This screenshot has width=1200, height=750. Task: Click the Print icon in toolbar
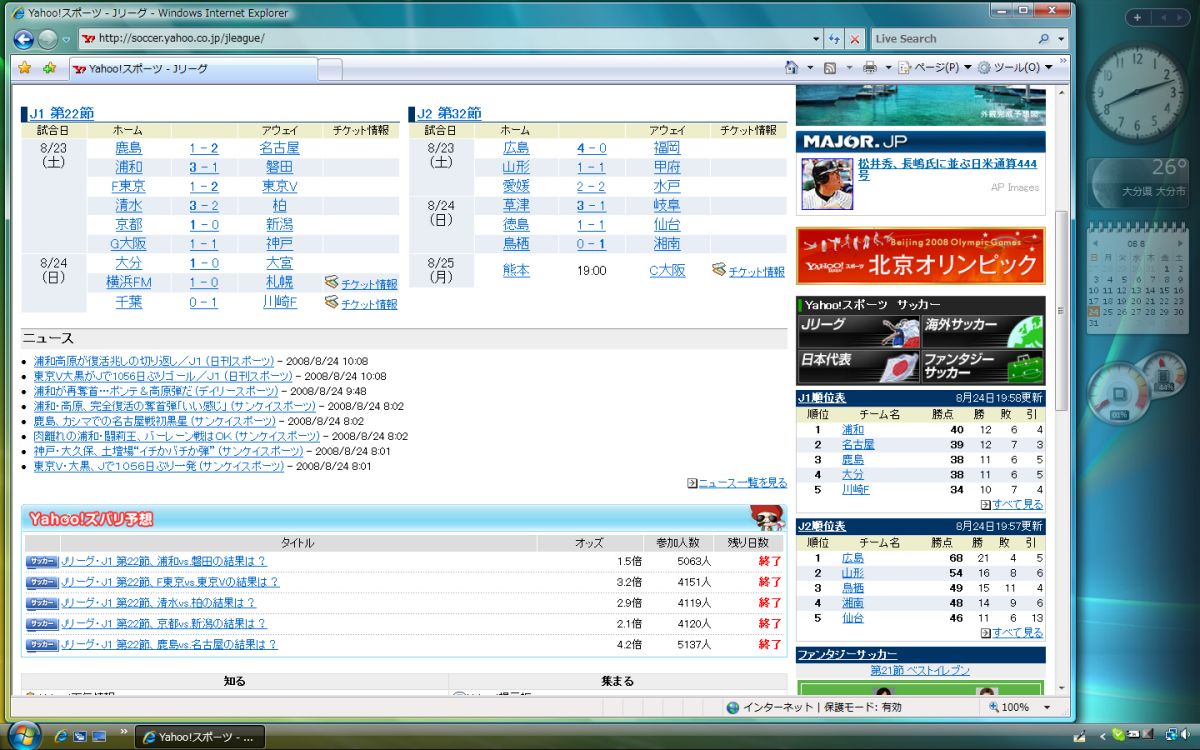(x=870, y=68)
